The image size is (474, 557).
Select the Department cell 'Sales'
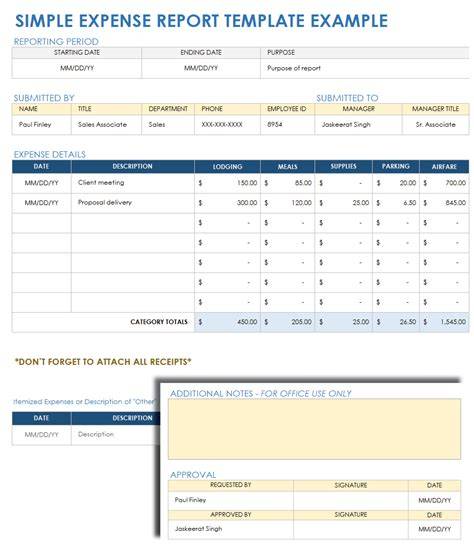point(168,125)
